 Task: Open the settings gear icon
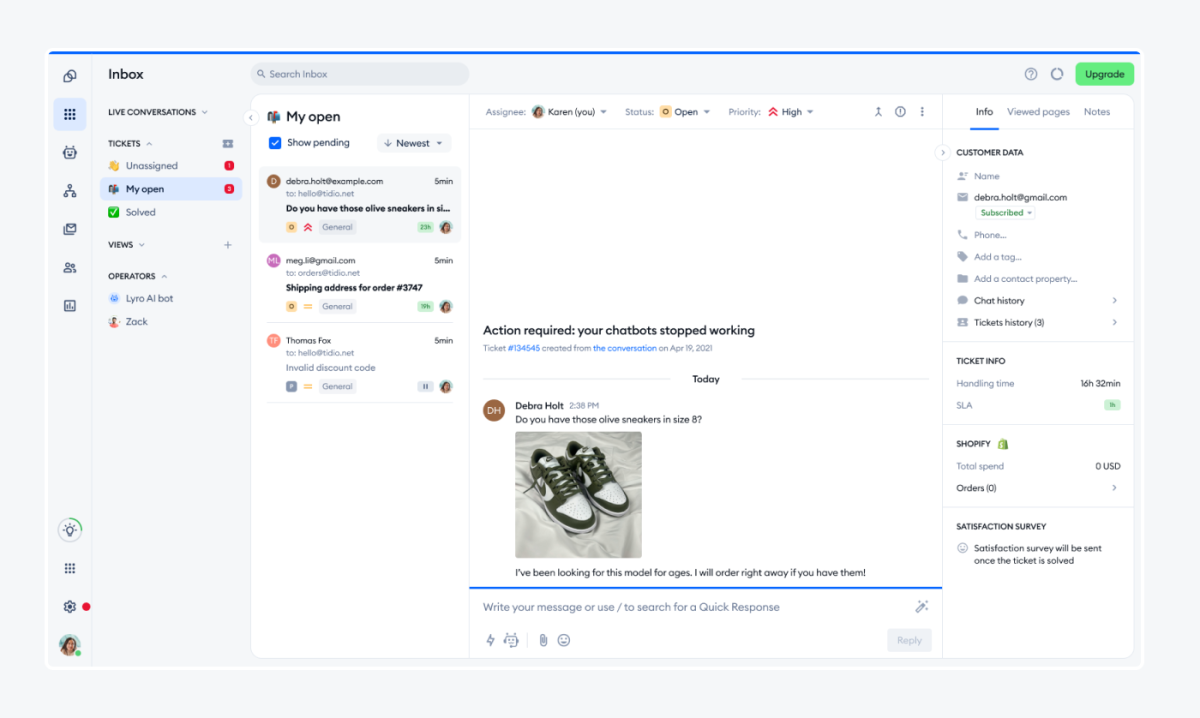69,606
